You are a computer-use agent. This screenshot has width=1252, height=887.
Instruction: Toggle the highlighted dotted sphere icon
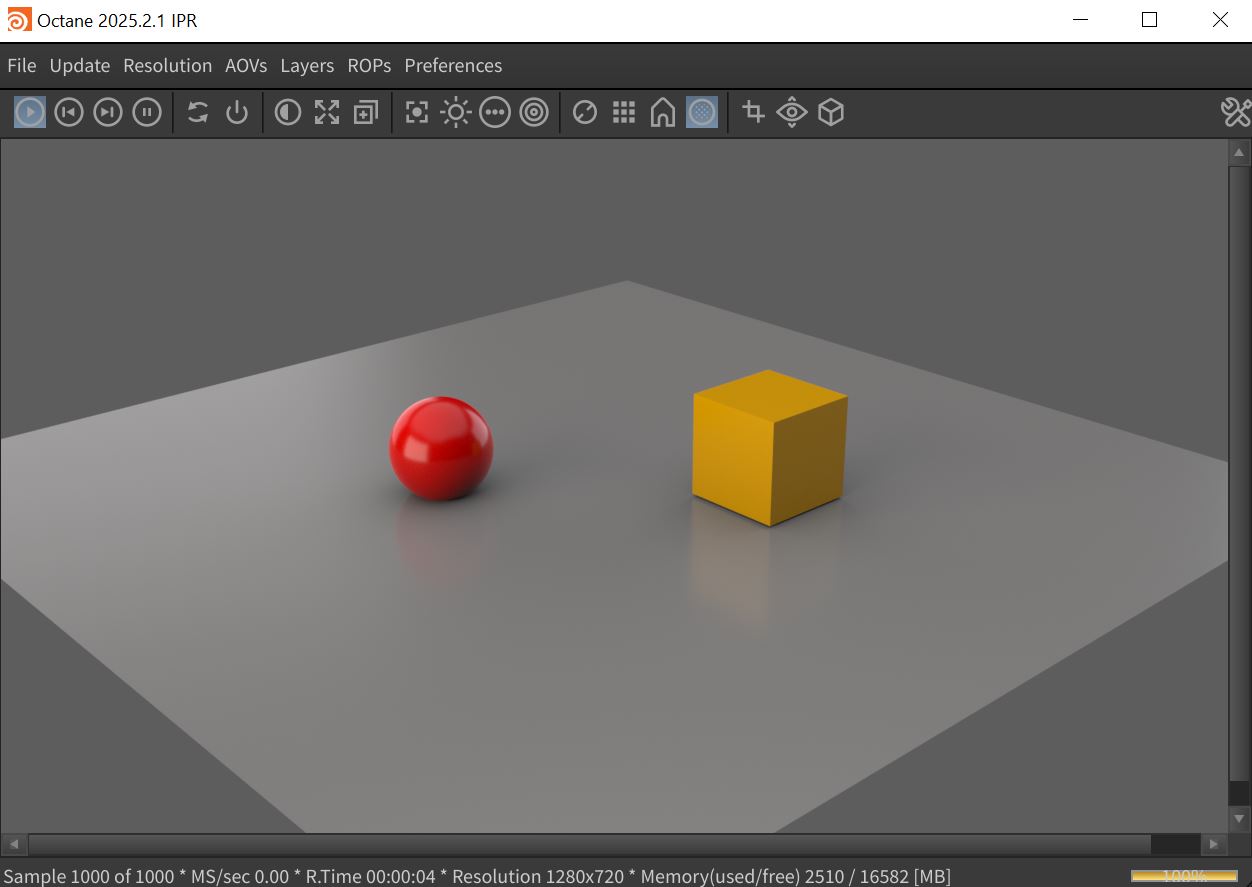click(702, 112)
